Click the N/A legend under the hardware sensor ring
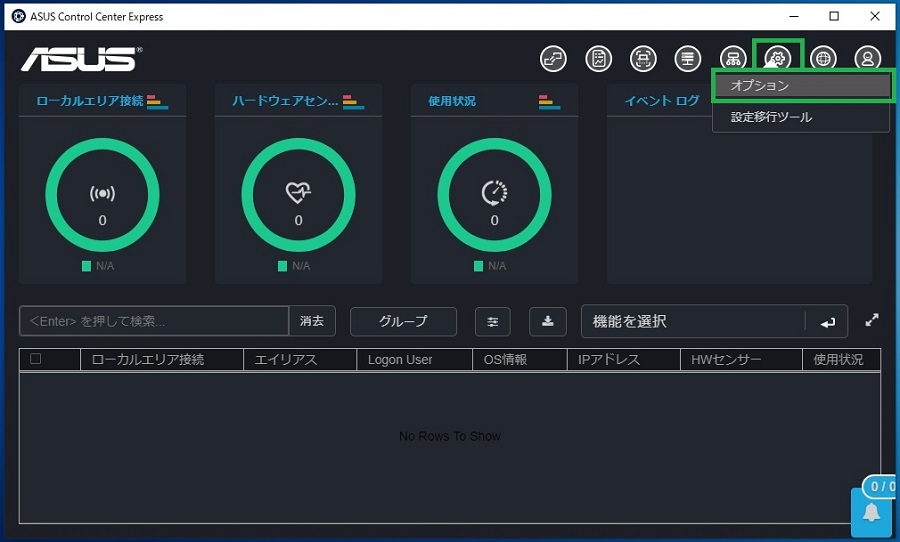The width and height of the screenshot is (900, 542). (x=294, y=266)
